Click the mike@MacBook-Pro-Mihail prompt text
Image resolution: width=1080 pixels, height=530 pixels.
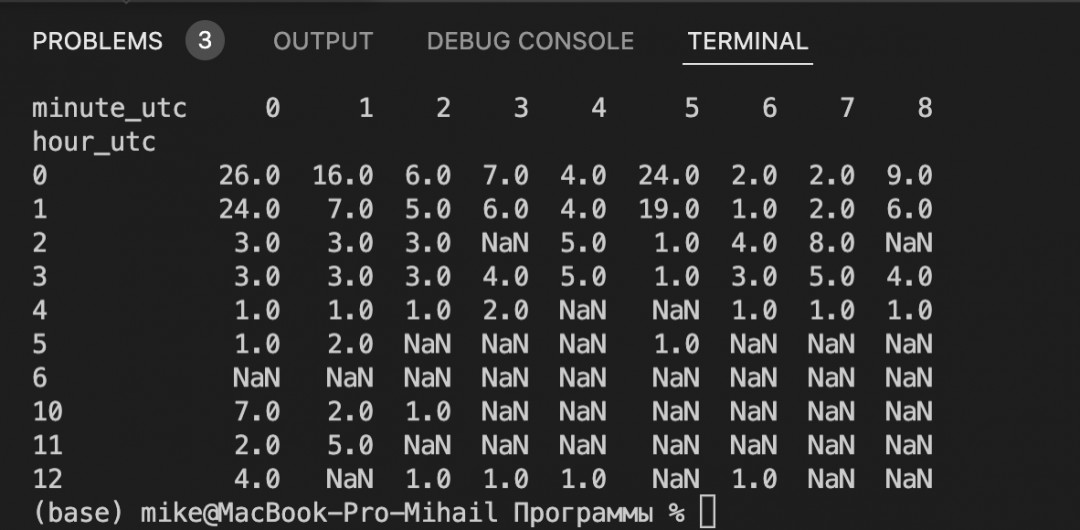[x=318, y=513]
